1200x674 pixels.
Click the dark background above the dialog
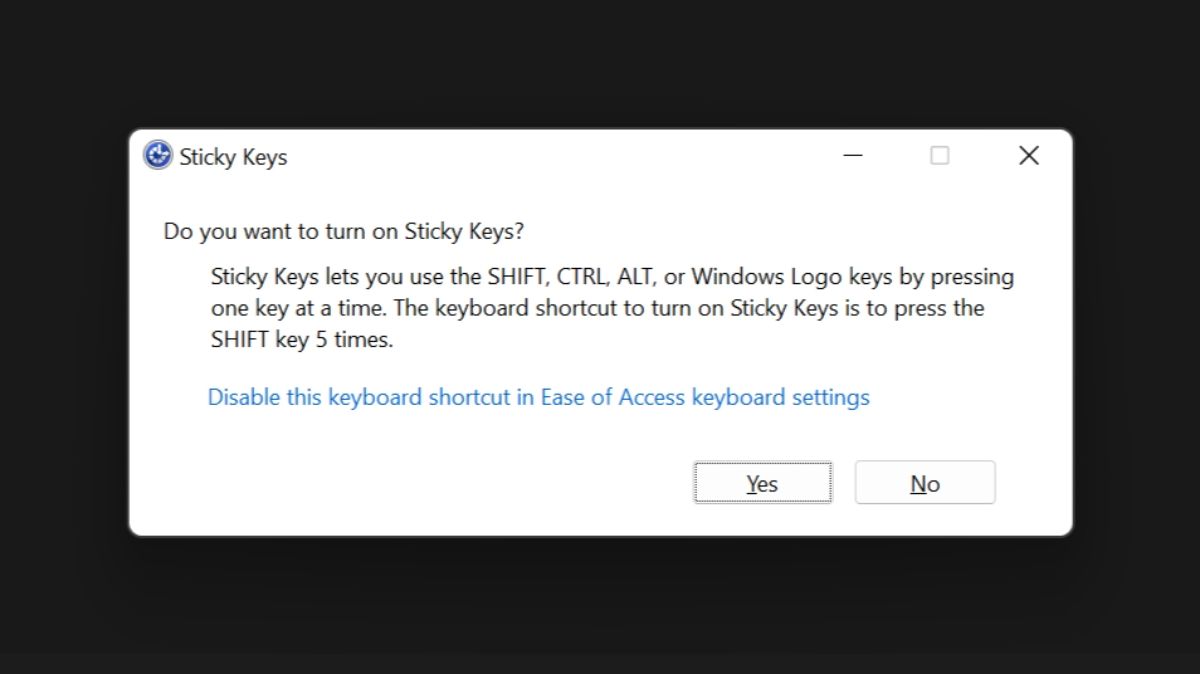[x=600, y=60]
